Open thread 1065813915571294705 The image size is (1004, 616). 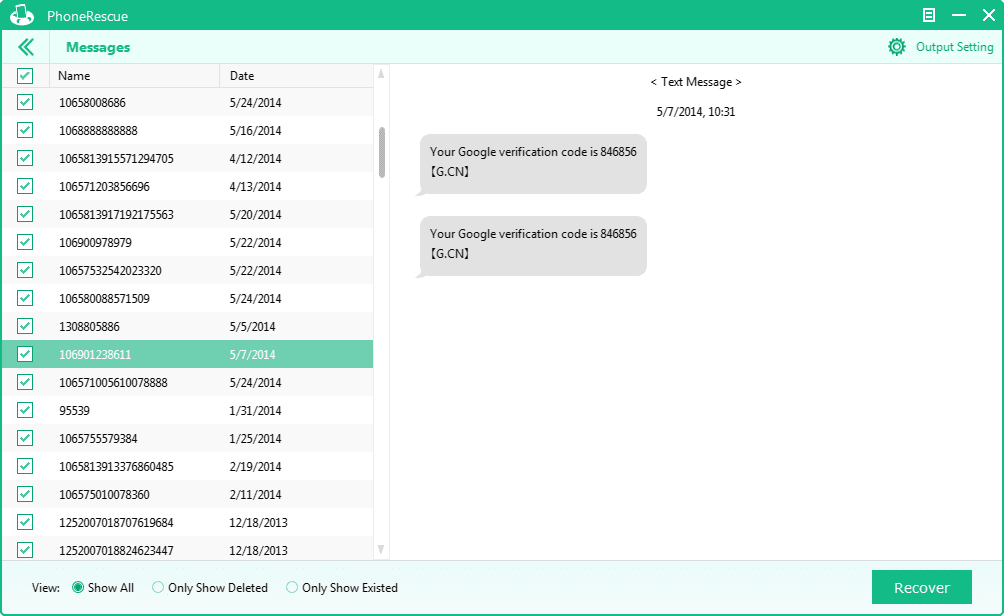point(188,158)
